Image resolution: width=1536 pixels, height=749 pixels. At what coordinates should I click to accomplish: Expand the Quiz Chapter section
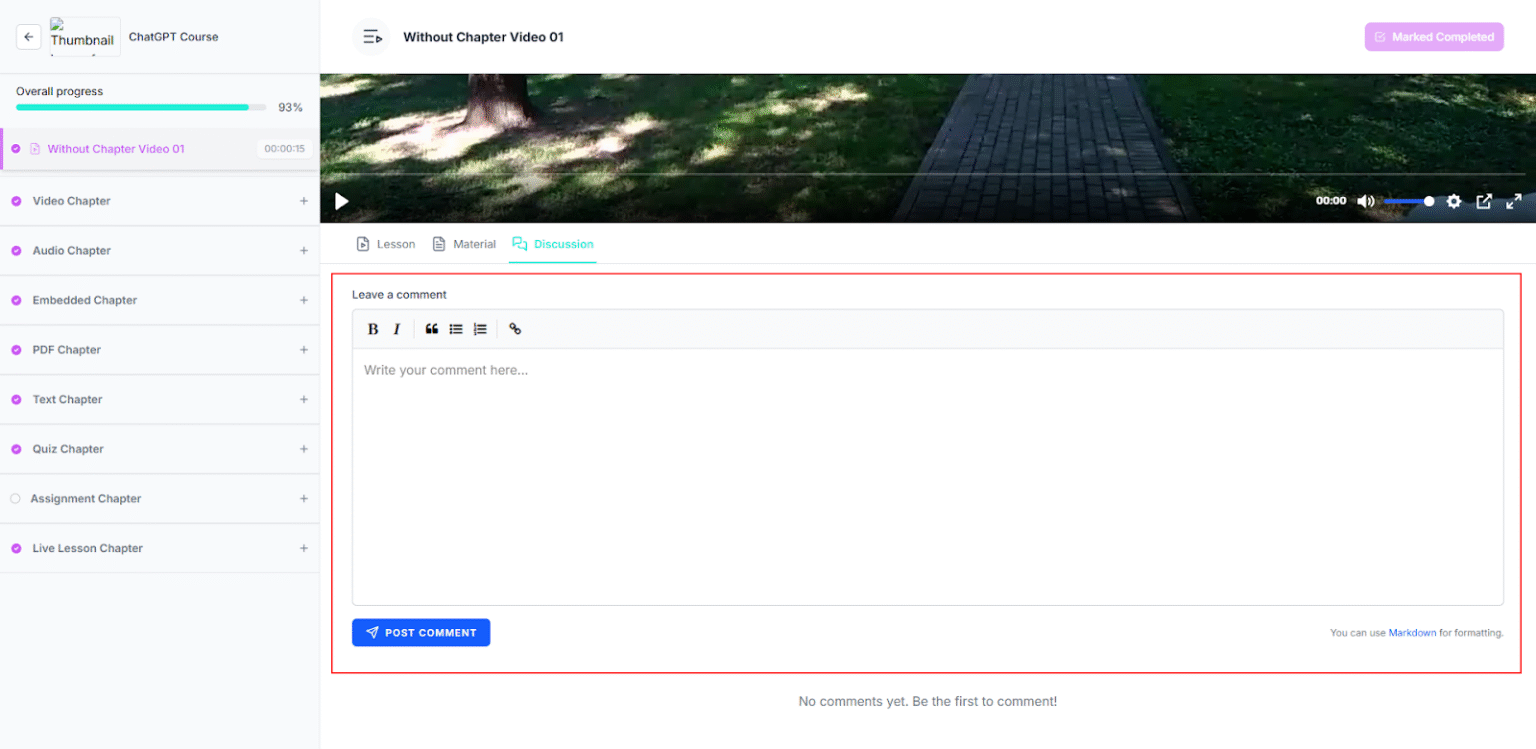(x=303, y=448)
